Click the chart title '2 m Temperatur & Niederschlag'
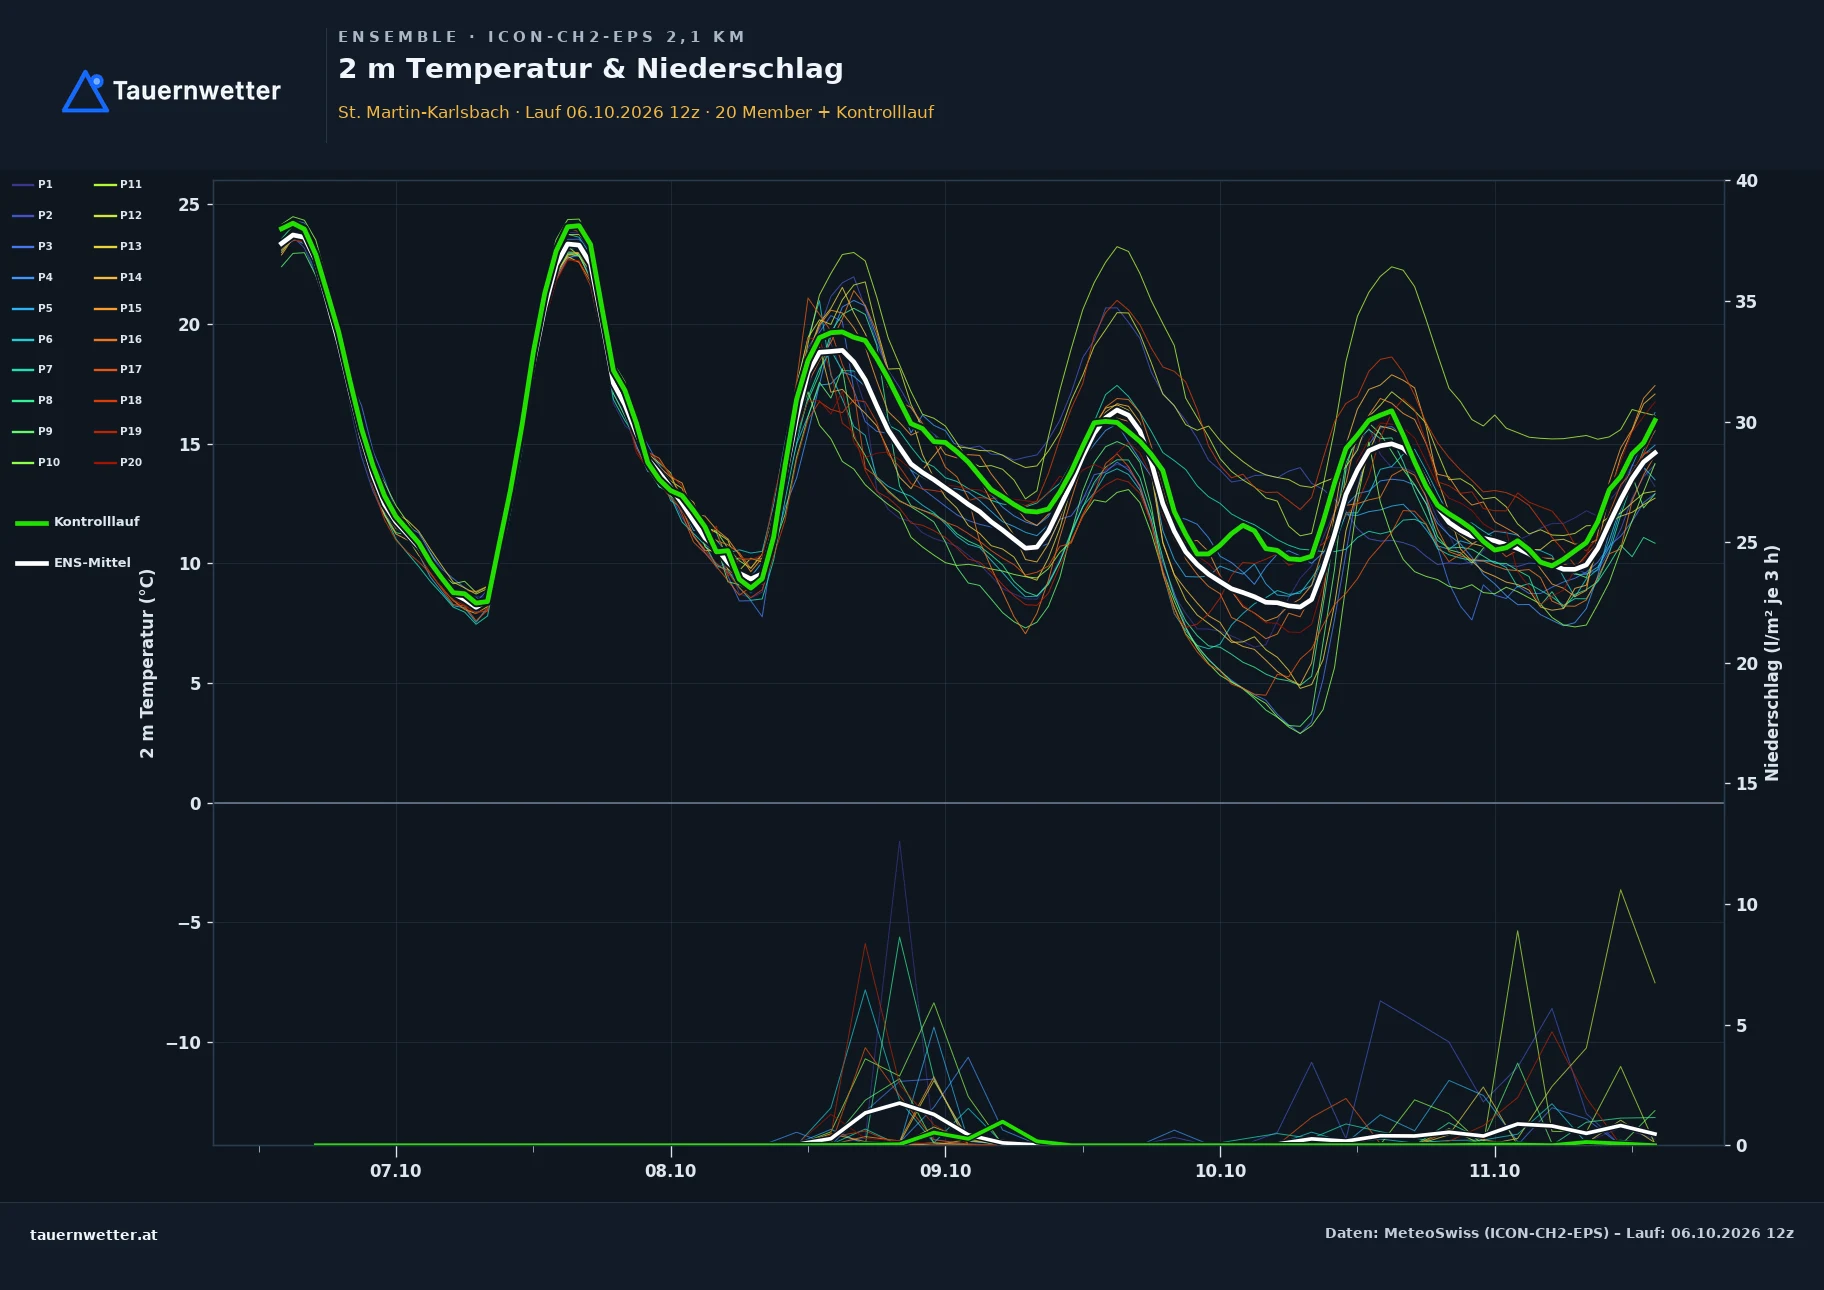1824x1290 pixels. 591,69
